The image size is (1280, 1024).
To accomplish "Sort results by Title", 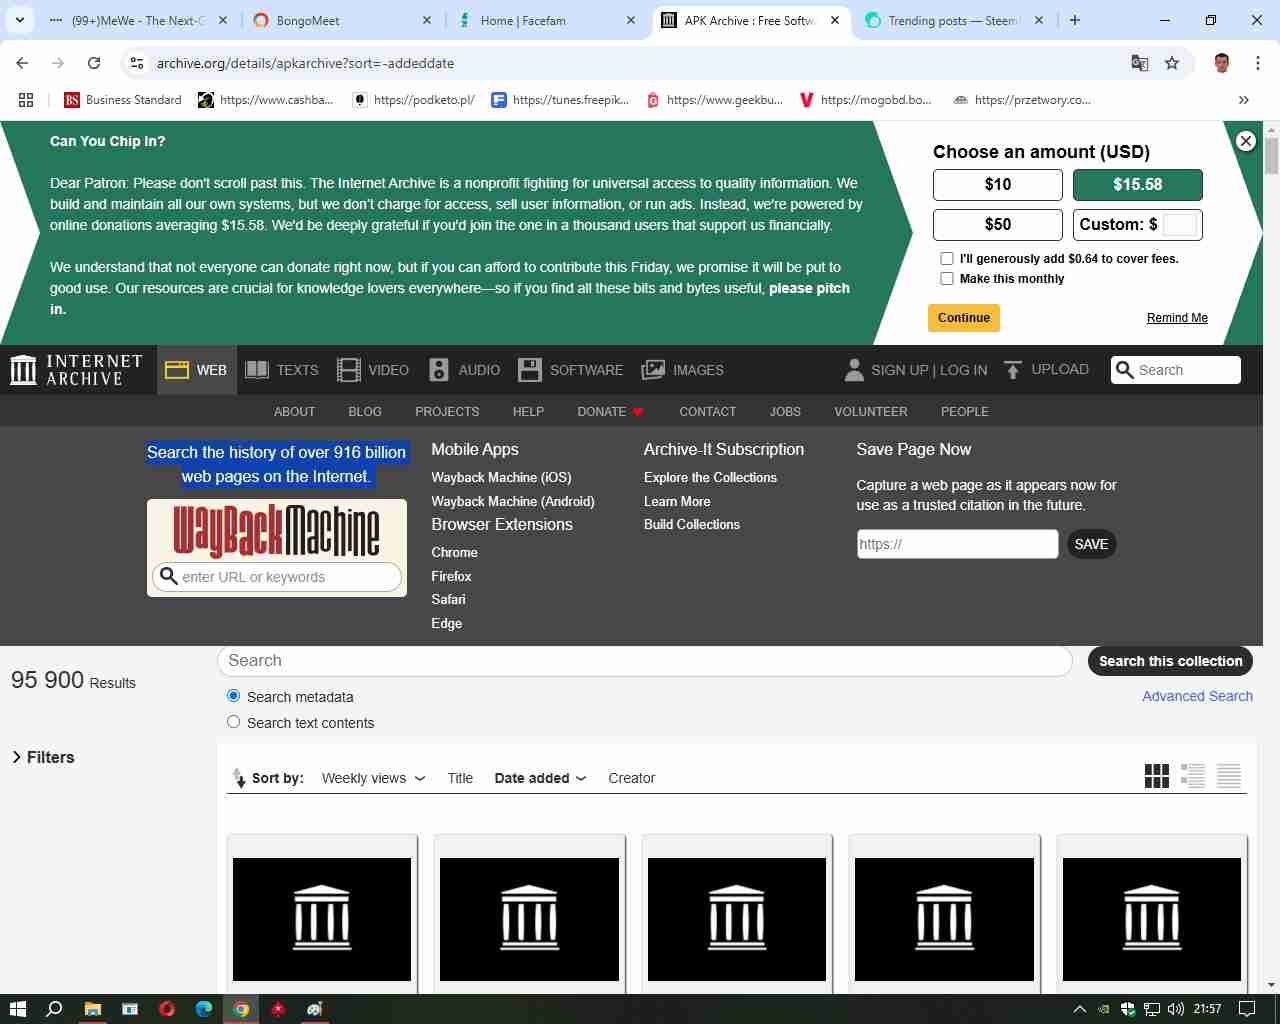I will point(460,778).
